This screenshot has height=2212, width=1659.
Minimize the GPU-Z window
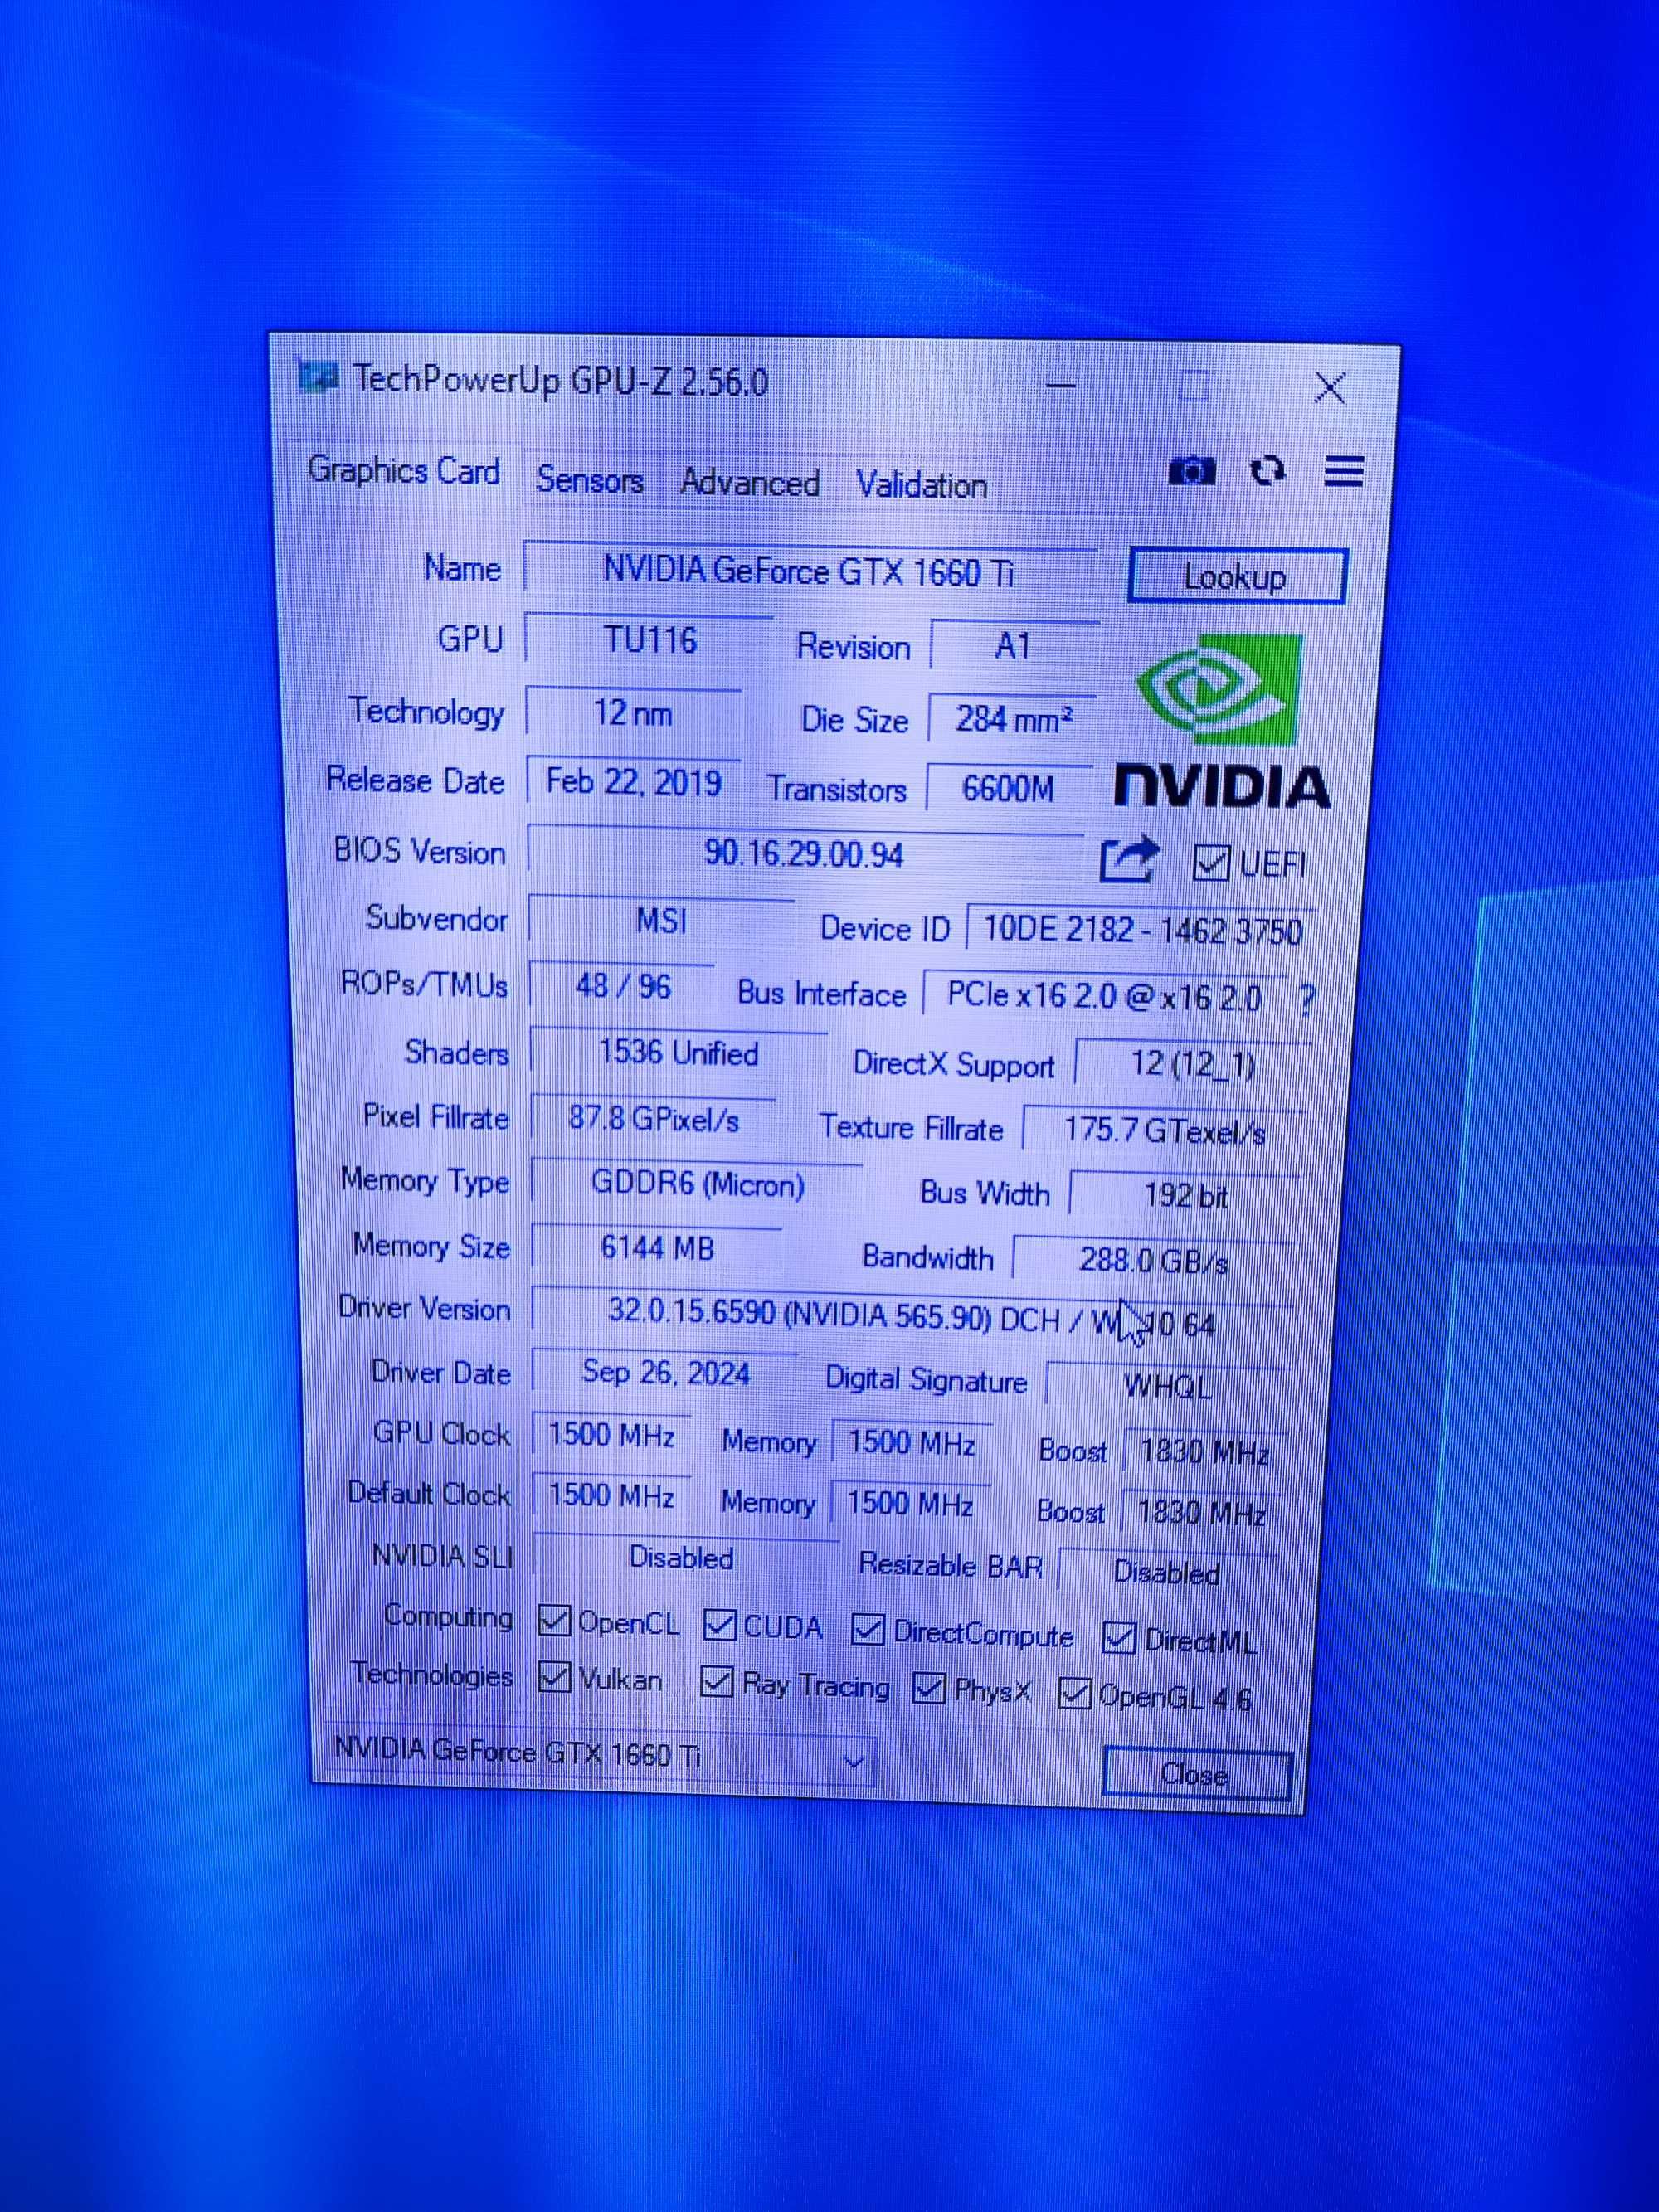click(x=1061, y=384)
